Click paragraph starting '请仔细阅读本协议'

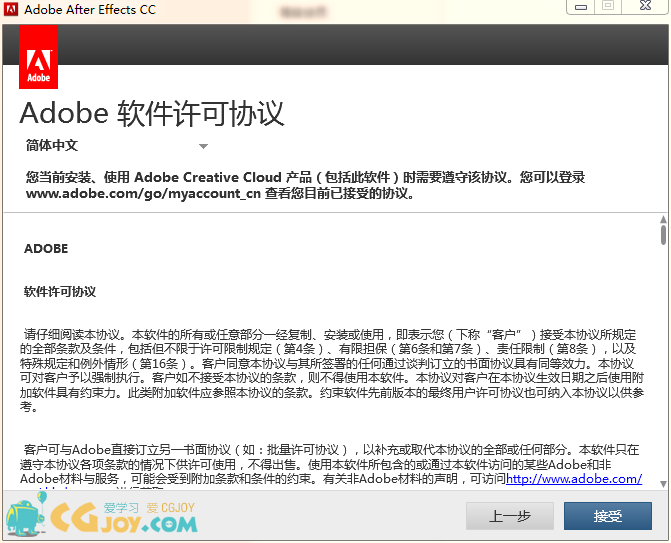[332, 370]
